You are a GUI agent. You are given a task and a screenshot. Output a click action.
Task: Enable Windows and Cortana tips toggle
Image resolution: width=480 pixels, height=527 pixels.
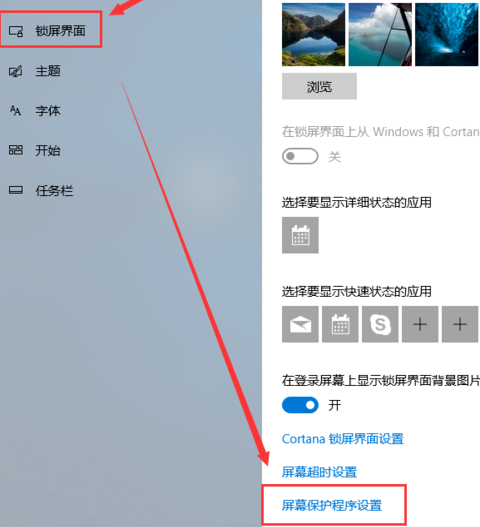pos(300,156)
